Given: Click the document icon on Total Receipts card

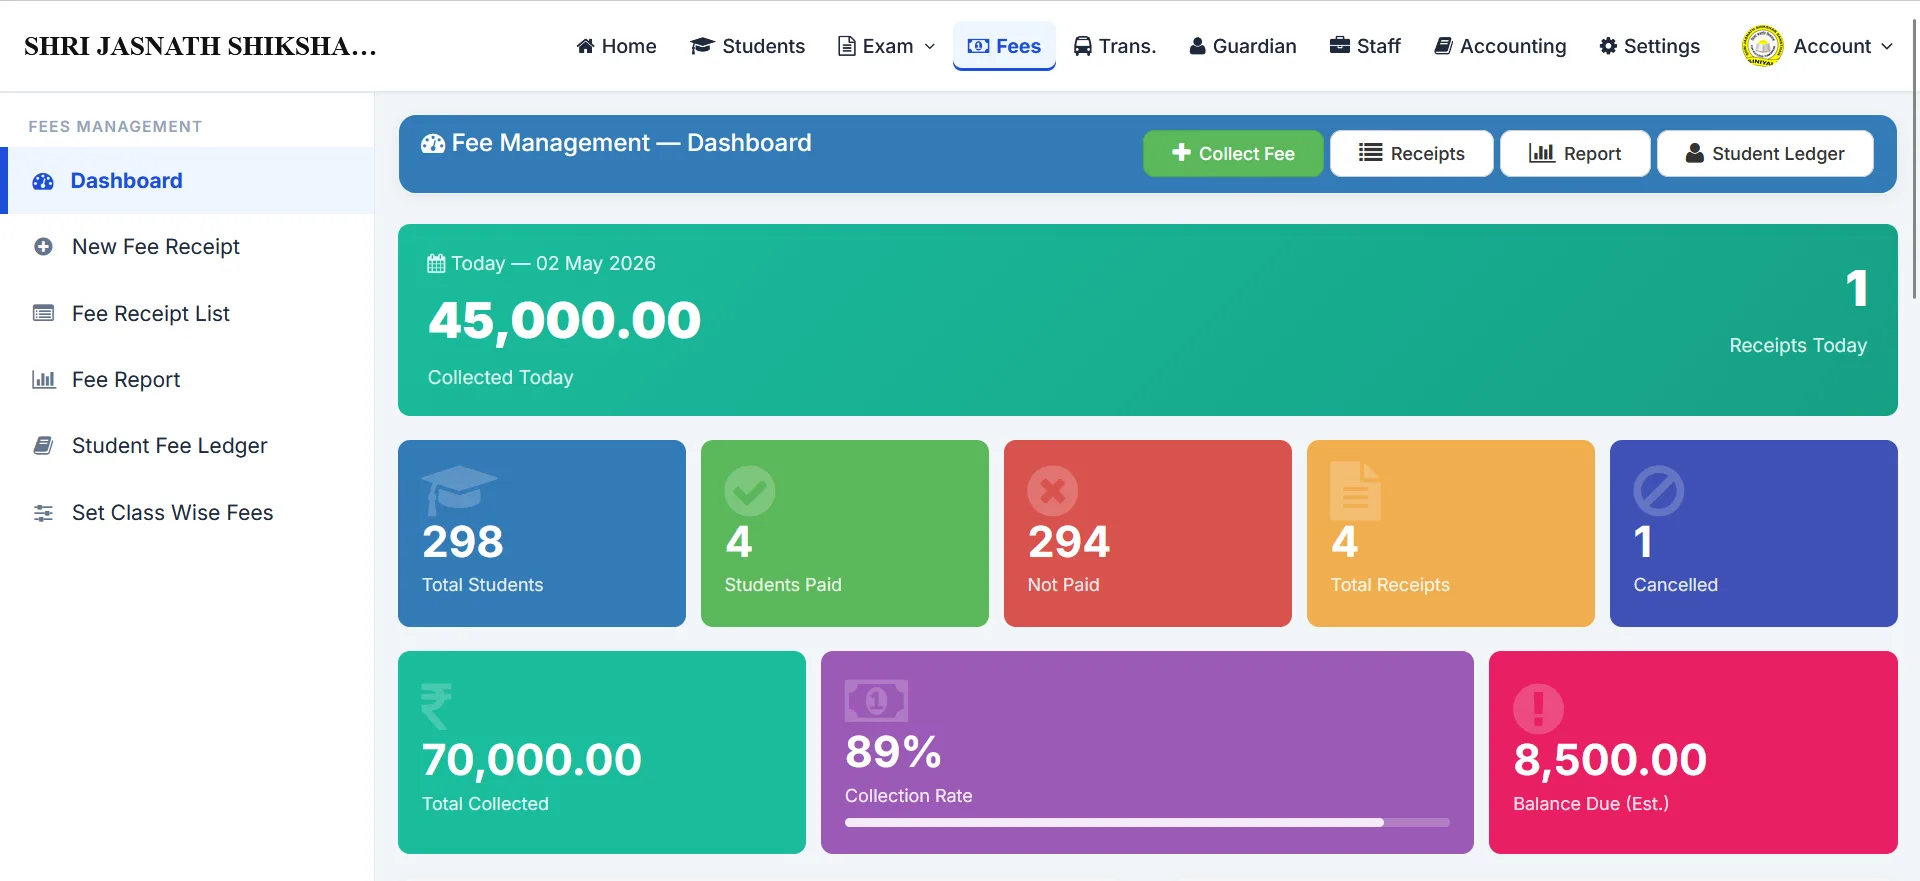Looking at the screenshot, I should (x=1355, y=491).
